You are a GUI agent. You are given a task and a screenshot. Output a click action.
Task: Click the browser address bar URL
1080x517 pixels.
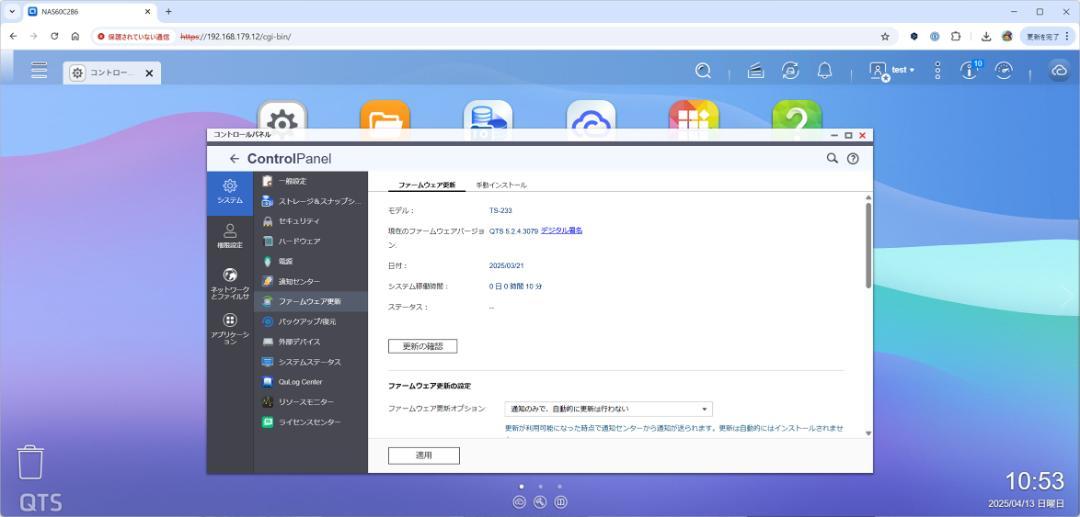(236, 36)
